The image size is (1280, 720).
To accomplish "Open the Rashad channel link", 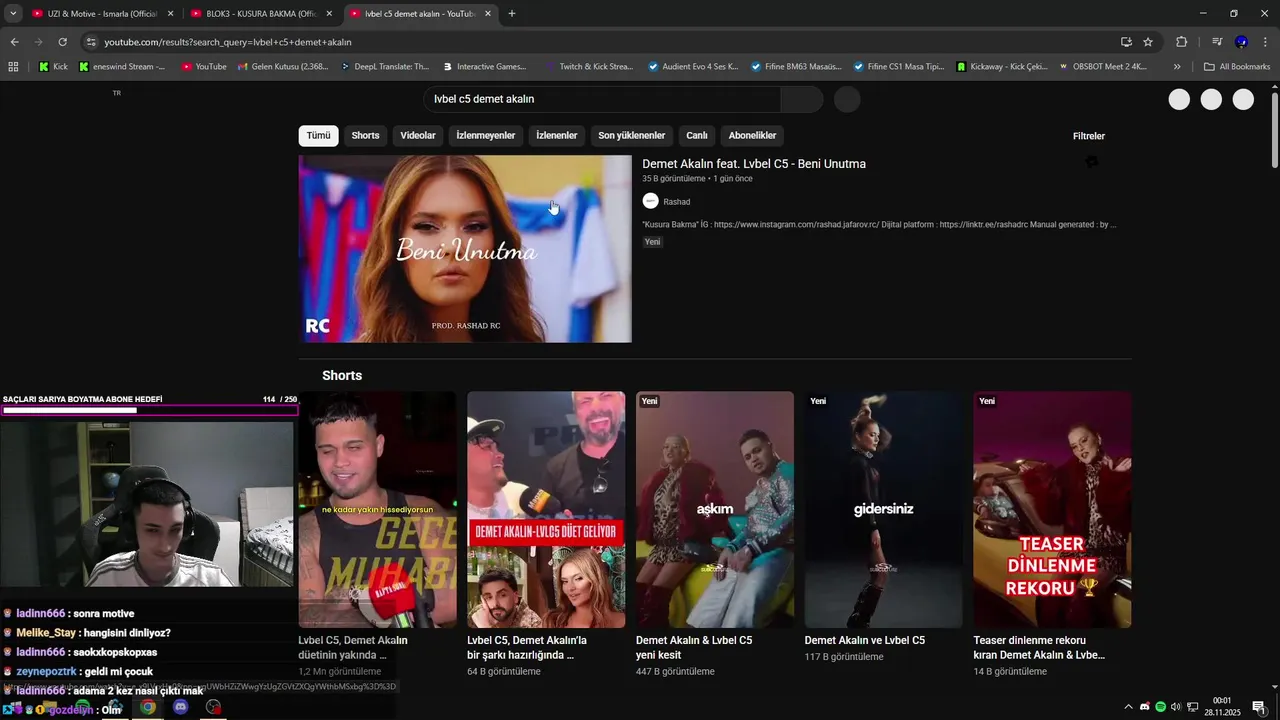I will 677,202.
